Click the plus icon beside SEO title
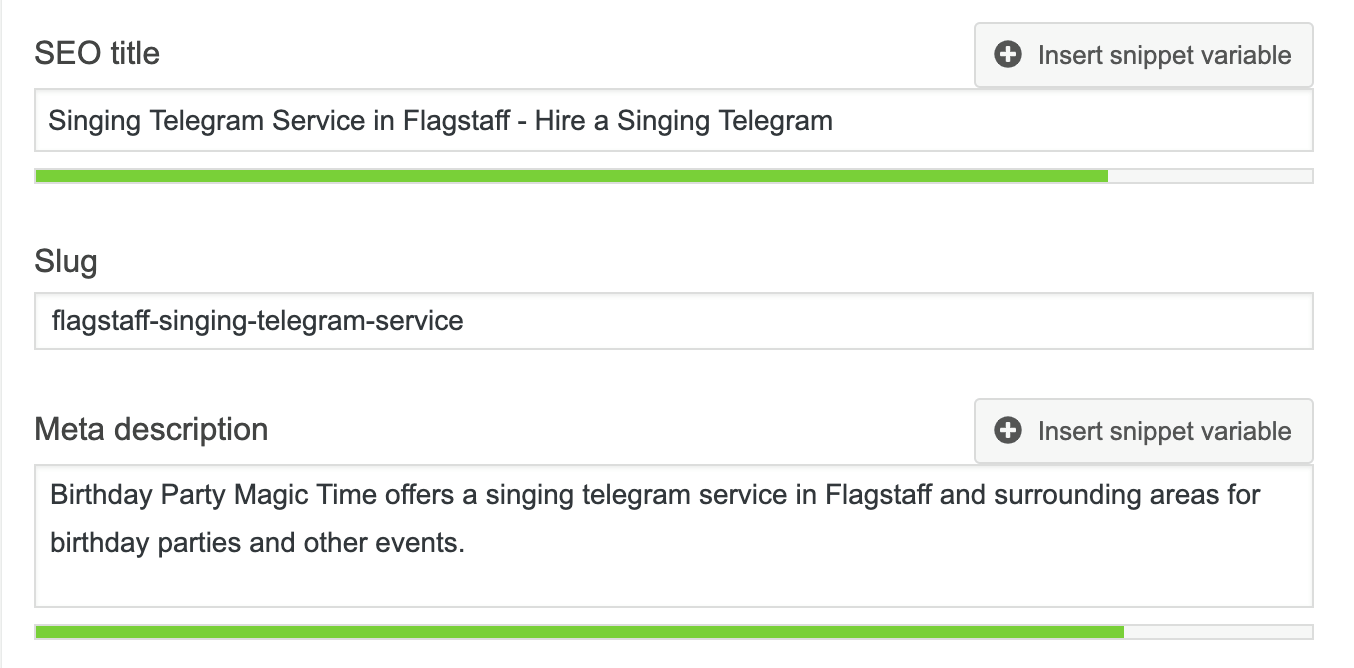 (x=1008, y=55)
